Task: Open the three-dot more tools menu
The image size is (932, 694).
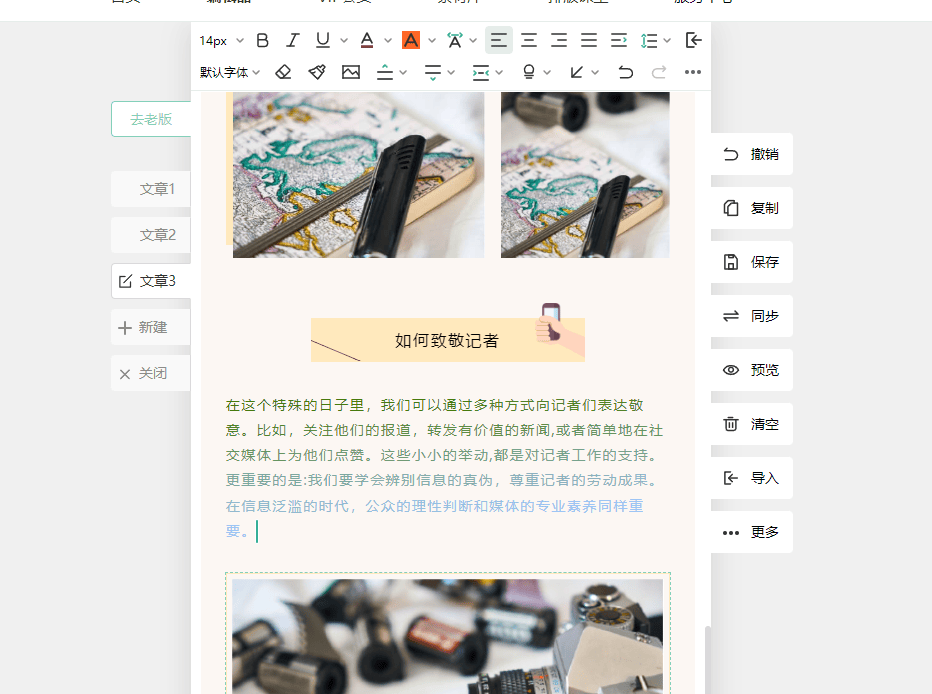Action: pos(693,72)
